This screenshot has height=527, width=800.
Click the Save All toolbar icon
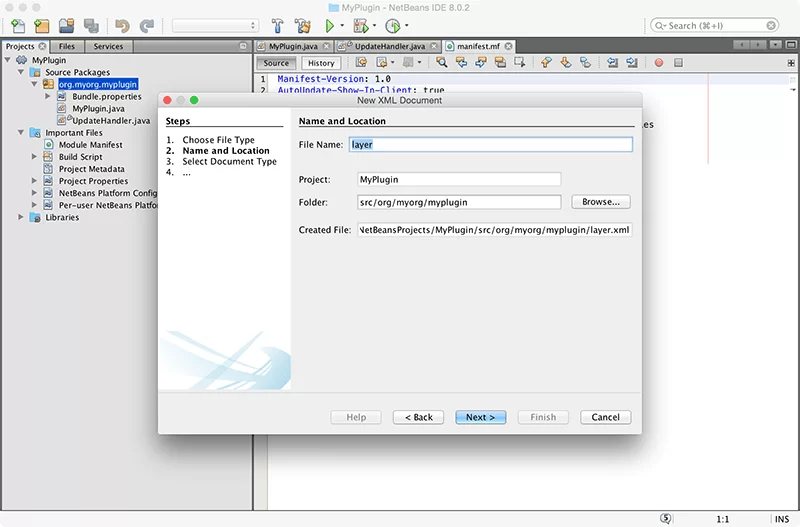91,26
